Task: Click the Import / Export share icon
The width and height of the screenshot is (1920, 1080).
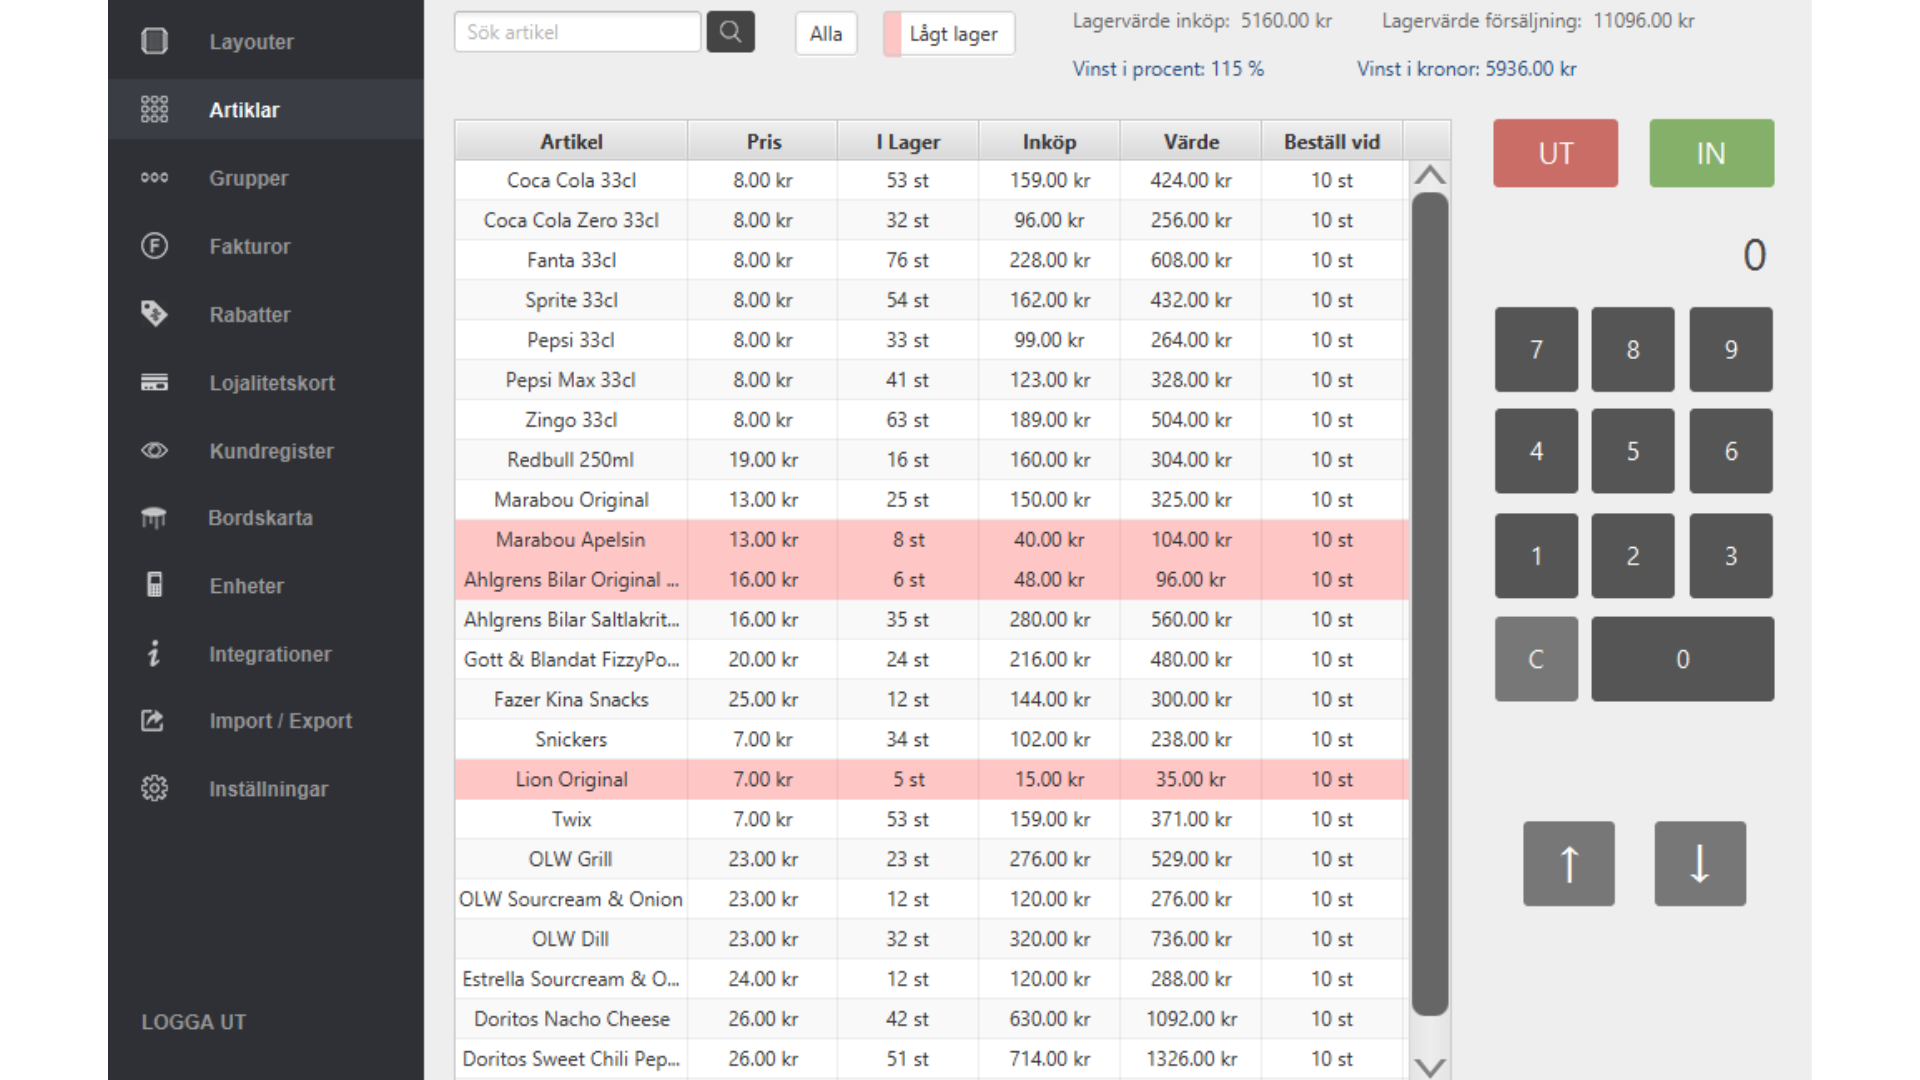Action: [x=153, y=720]
